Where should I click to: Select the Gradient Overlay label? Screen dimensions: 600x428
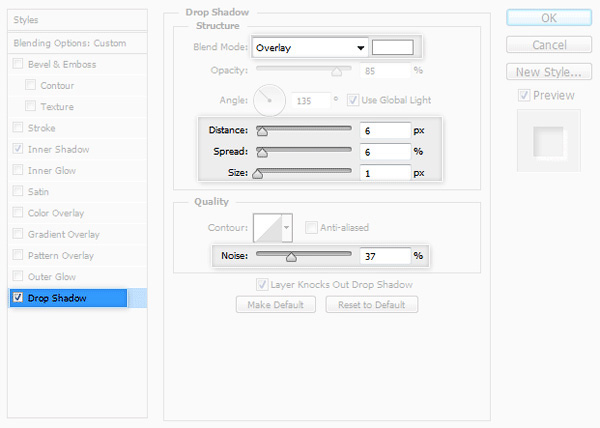tap(64, 234)
